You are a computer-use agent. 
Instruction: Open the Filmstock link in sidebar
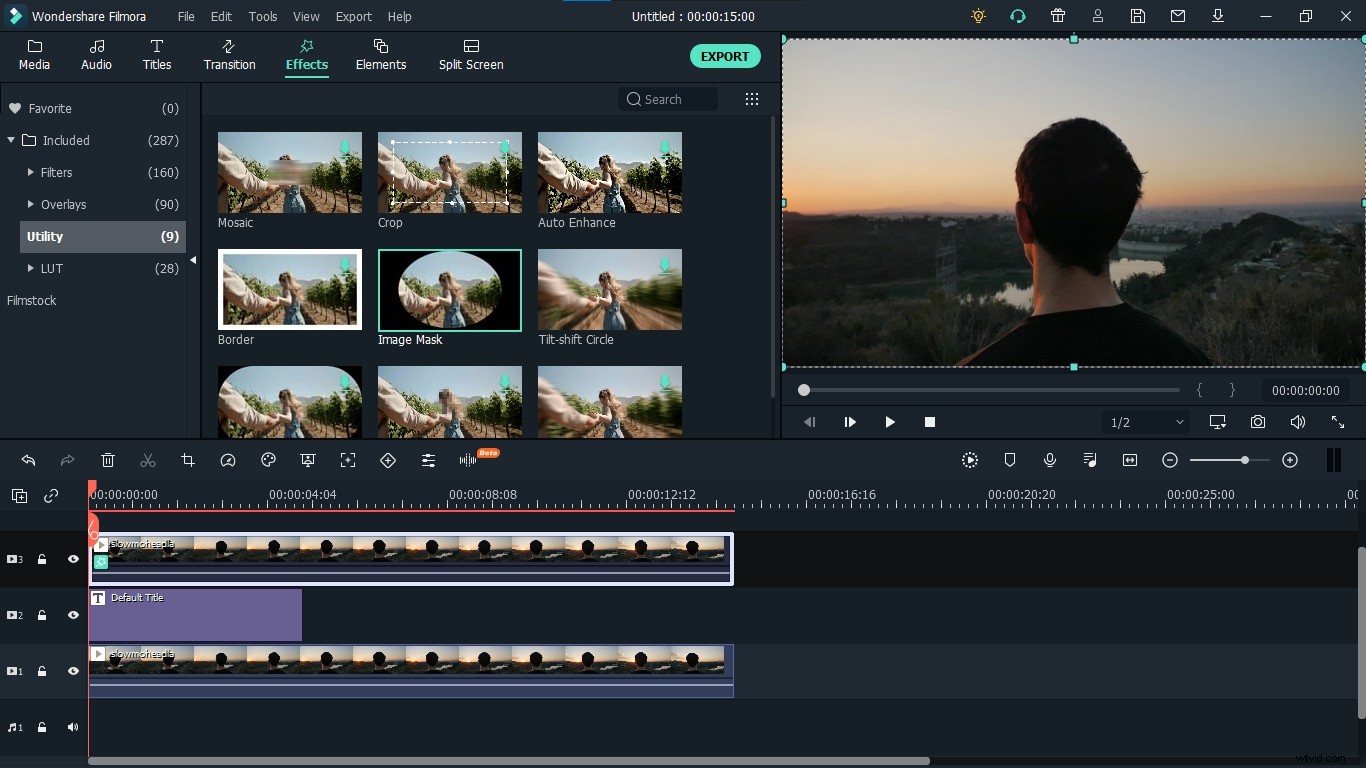point(32,301)
